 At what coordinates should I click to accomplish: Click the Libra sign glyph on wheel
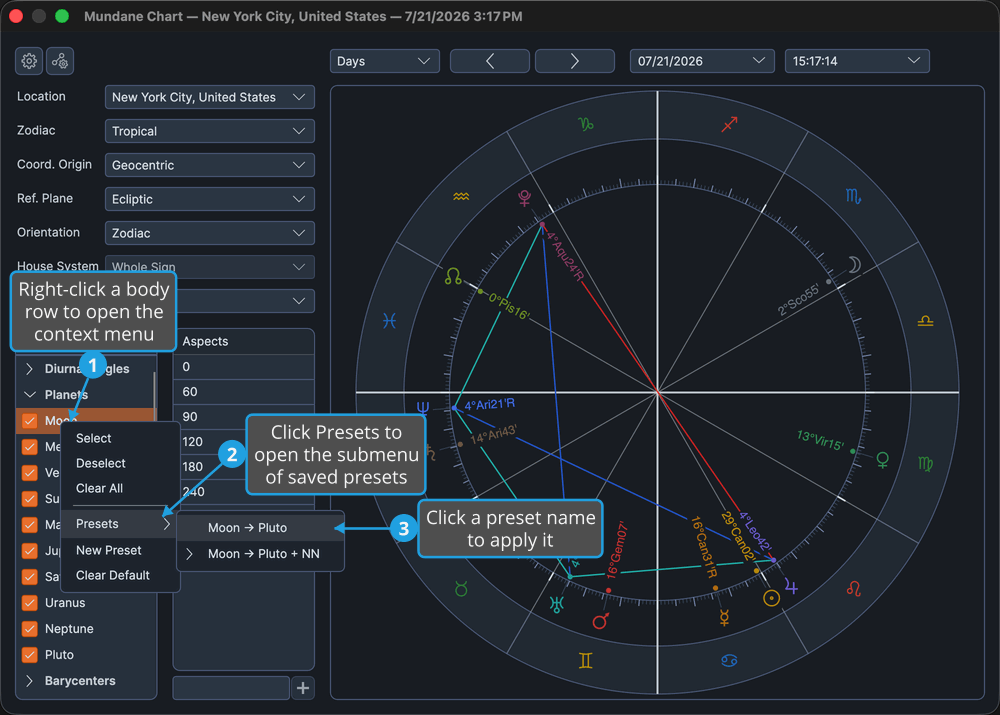tap(925, 321)
